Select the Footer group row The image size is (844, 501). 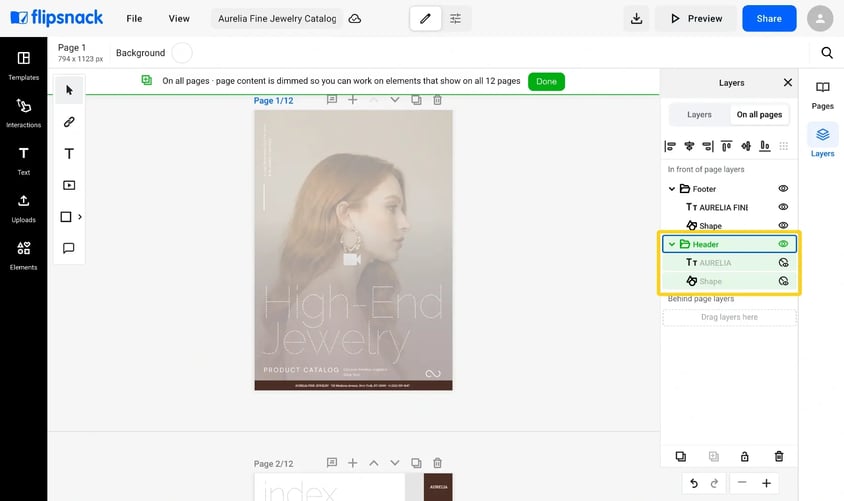(729, 189)
